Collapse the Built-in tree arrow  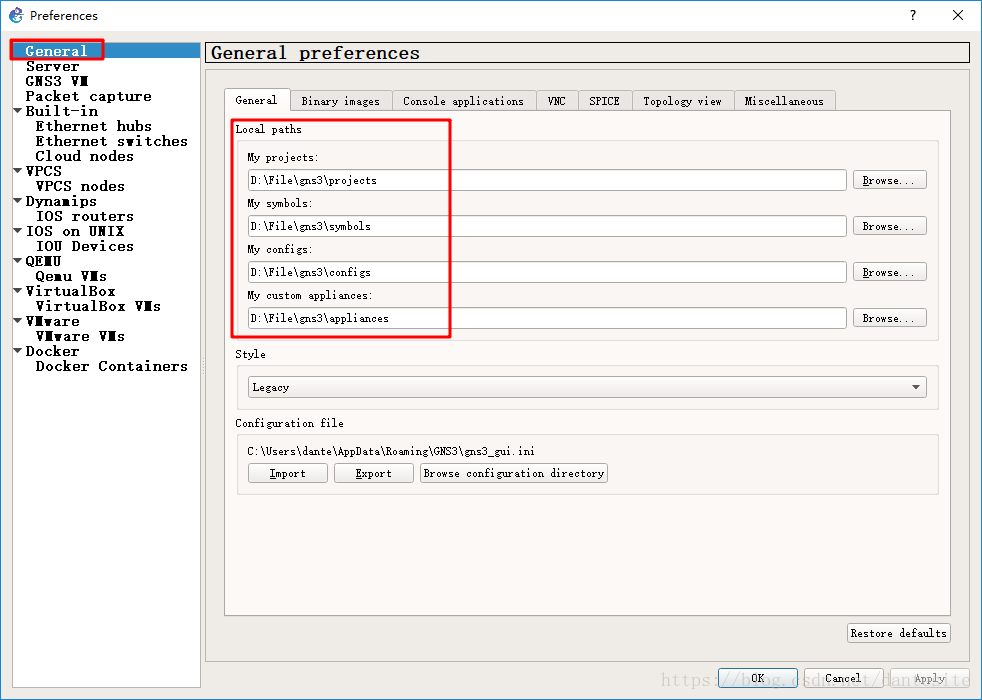tap(18, 111)
